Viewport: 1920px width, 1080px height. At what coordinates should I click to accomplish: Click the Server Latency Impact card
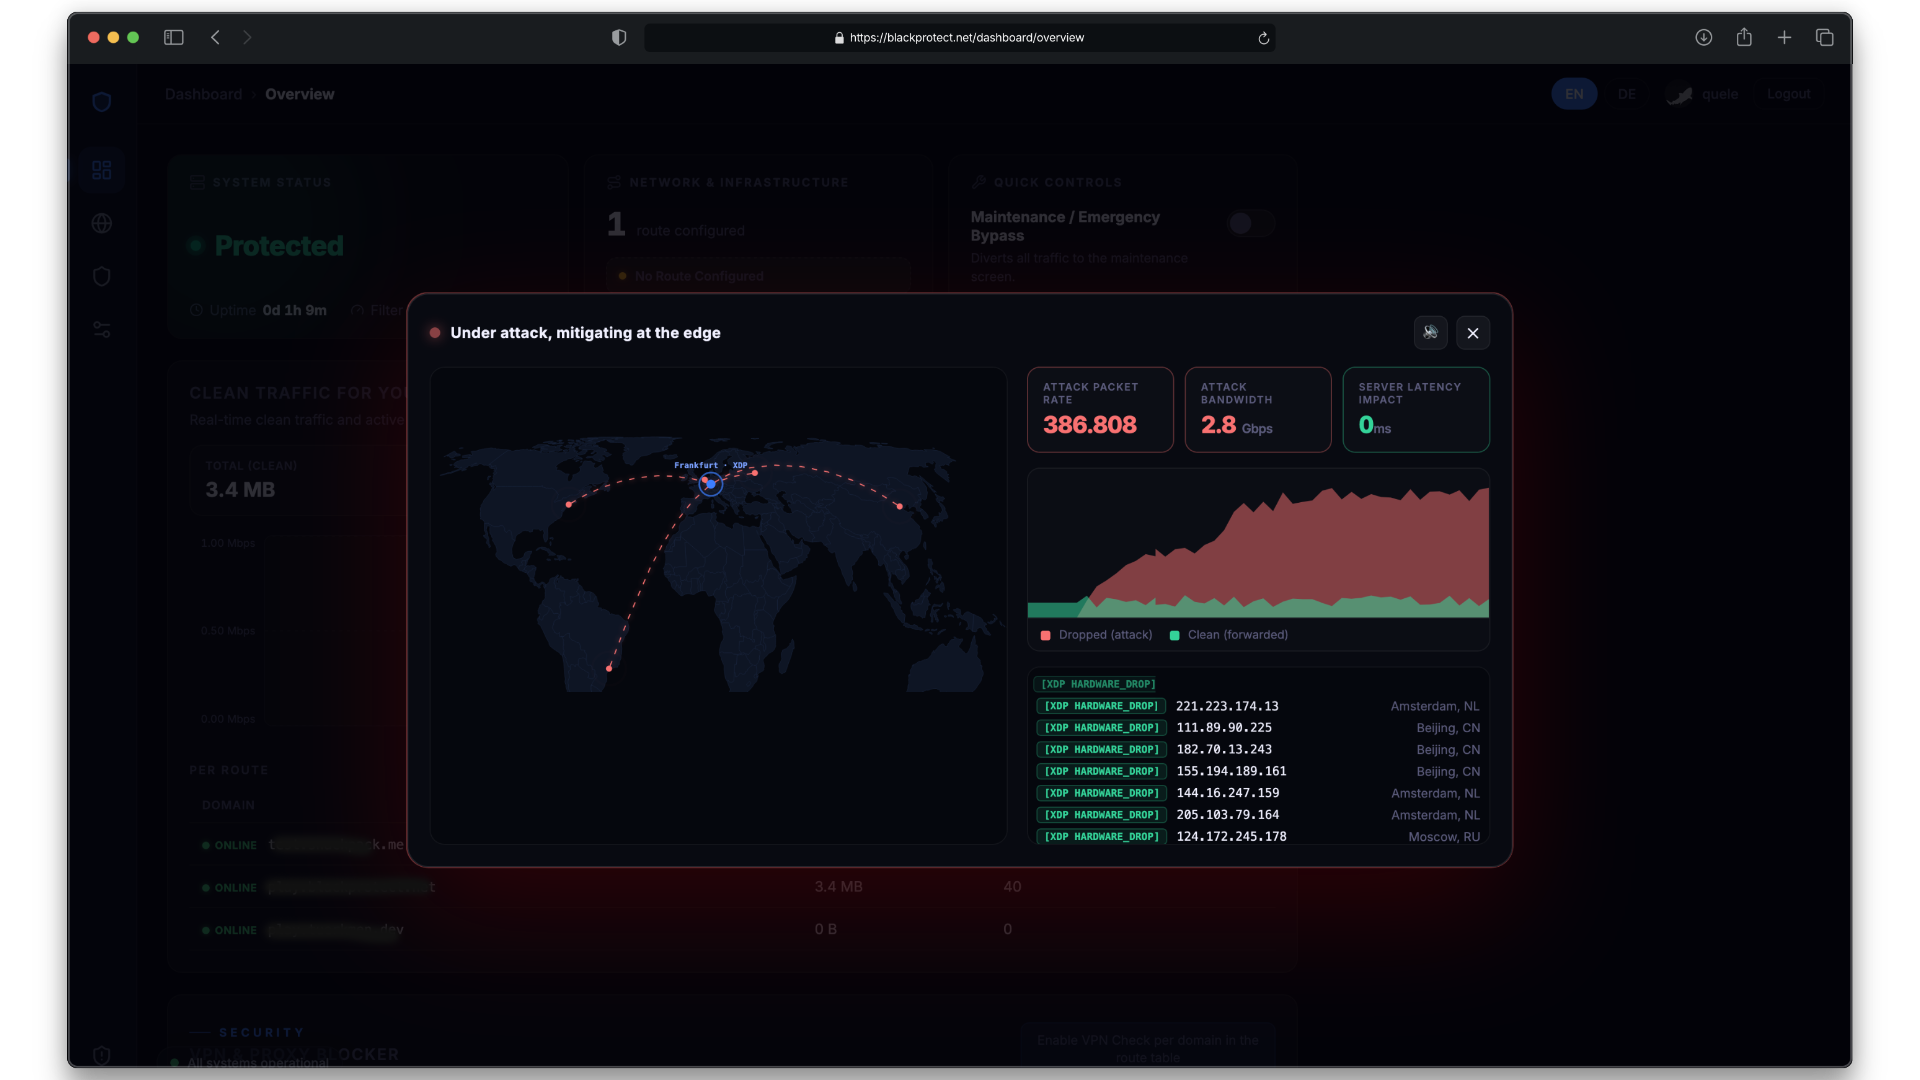pyautogui.click(x=1416, y=409)
